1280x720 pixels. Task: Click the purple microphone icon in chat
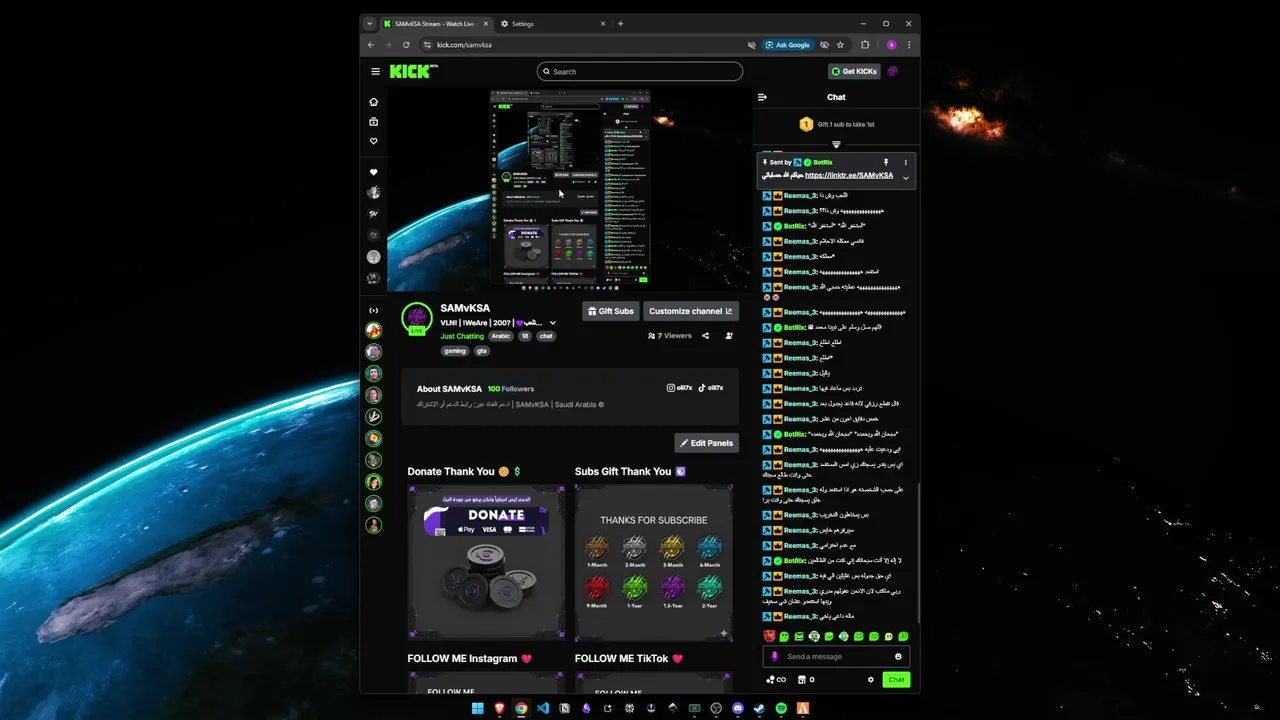[775, 657]
